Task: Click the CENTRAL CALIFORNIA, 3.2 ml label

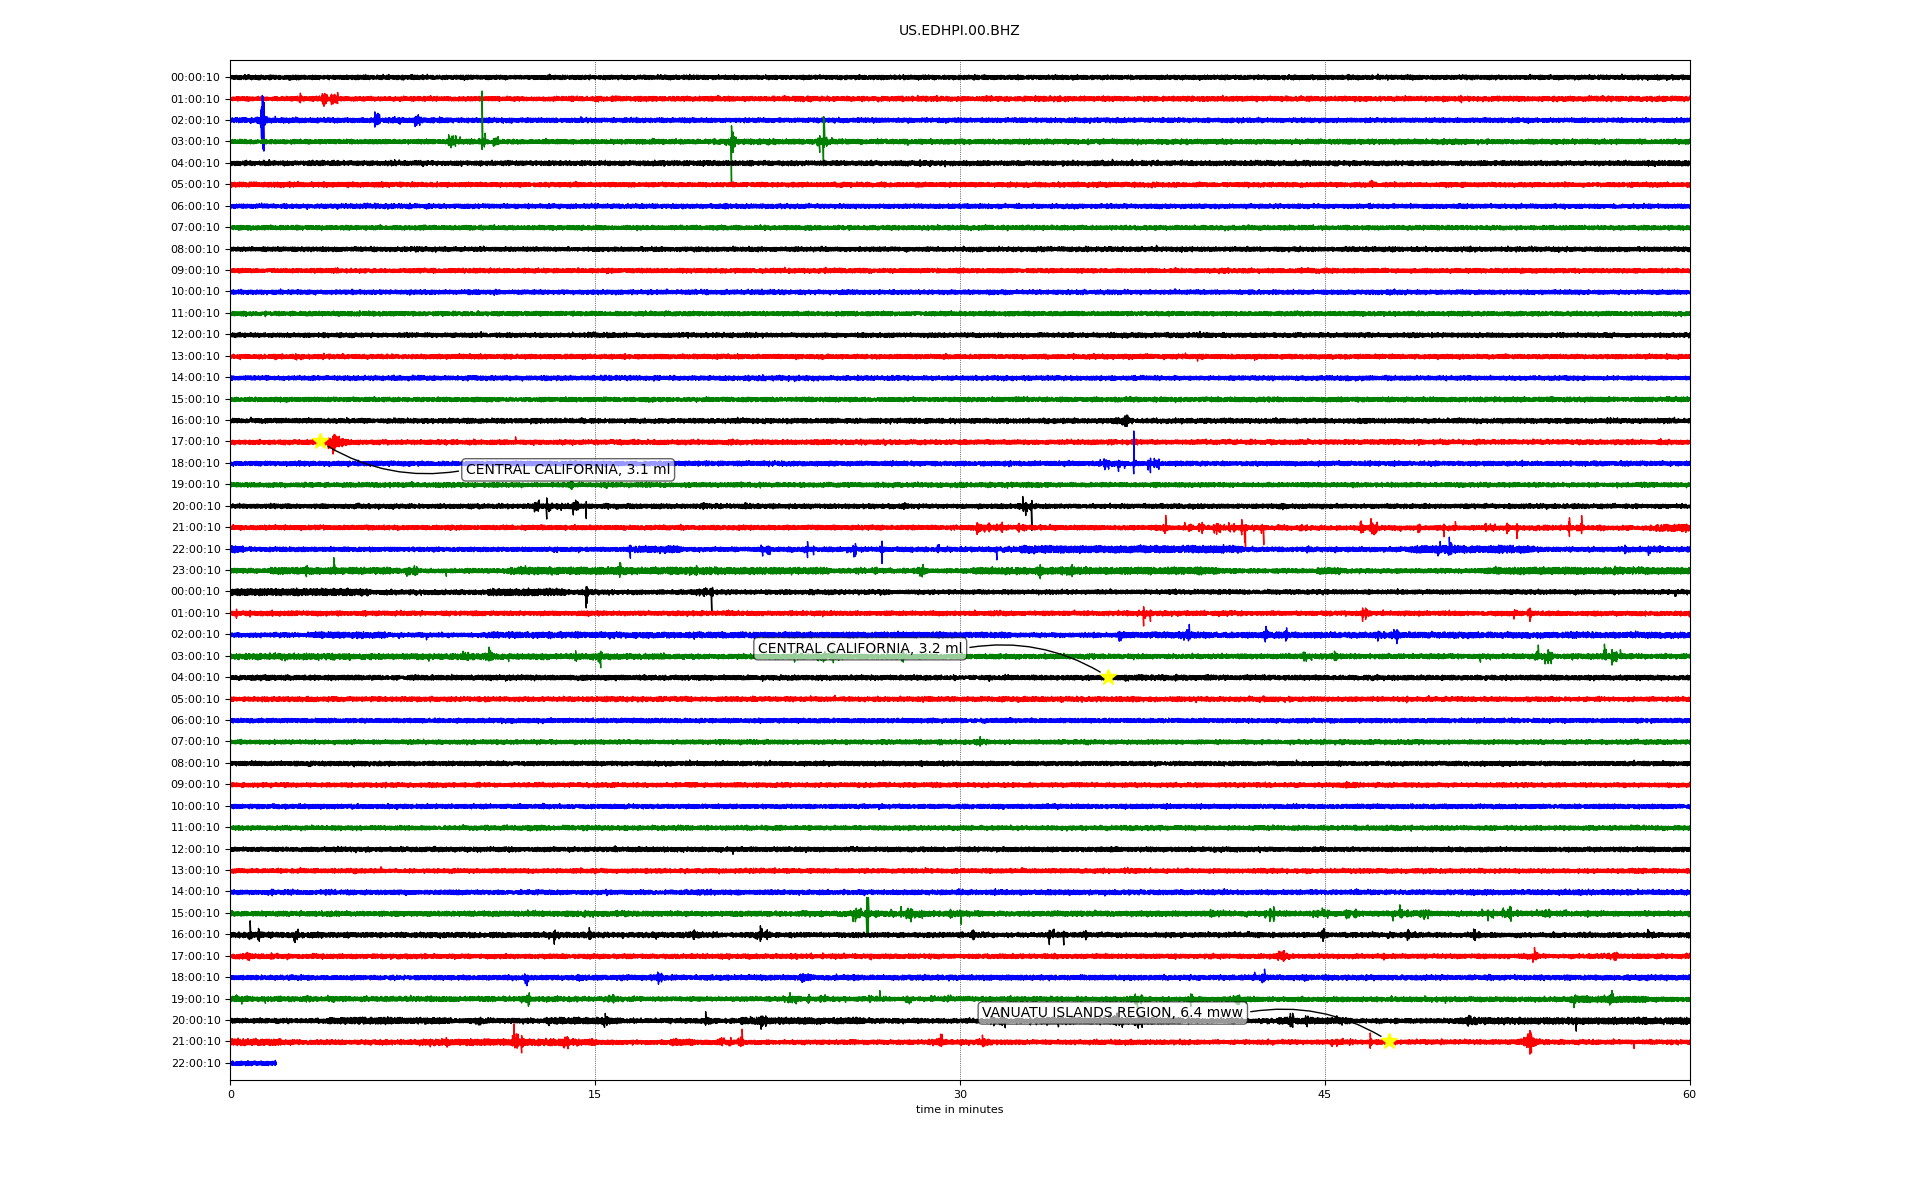Action: [x=860, y=649]
